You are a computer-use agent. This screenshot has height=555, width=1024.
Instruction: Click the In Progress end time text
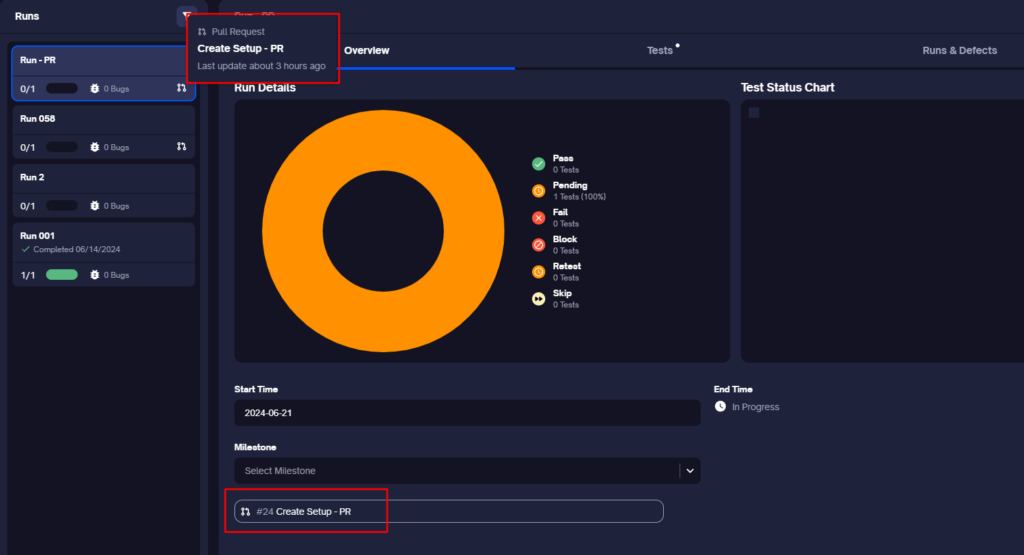tap(756, 407)
